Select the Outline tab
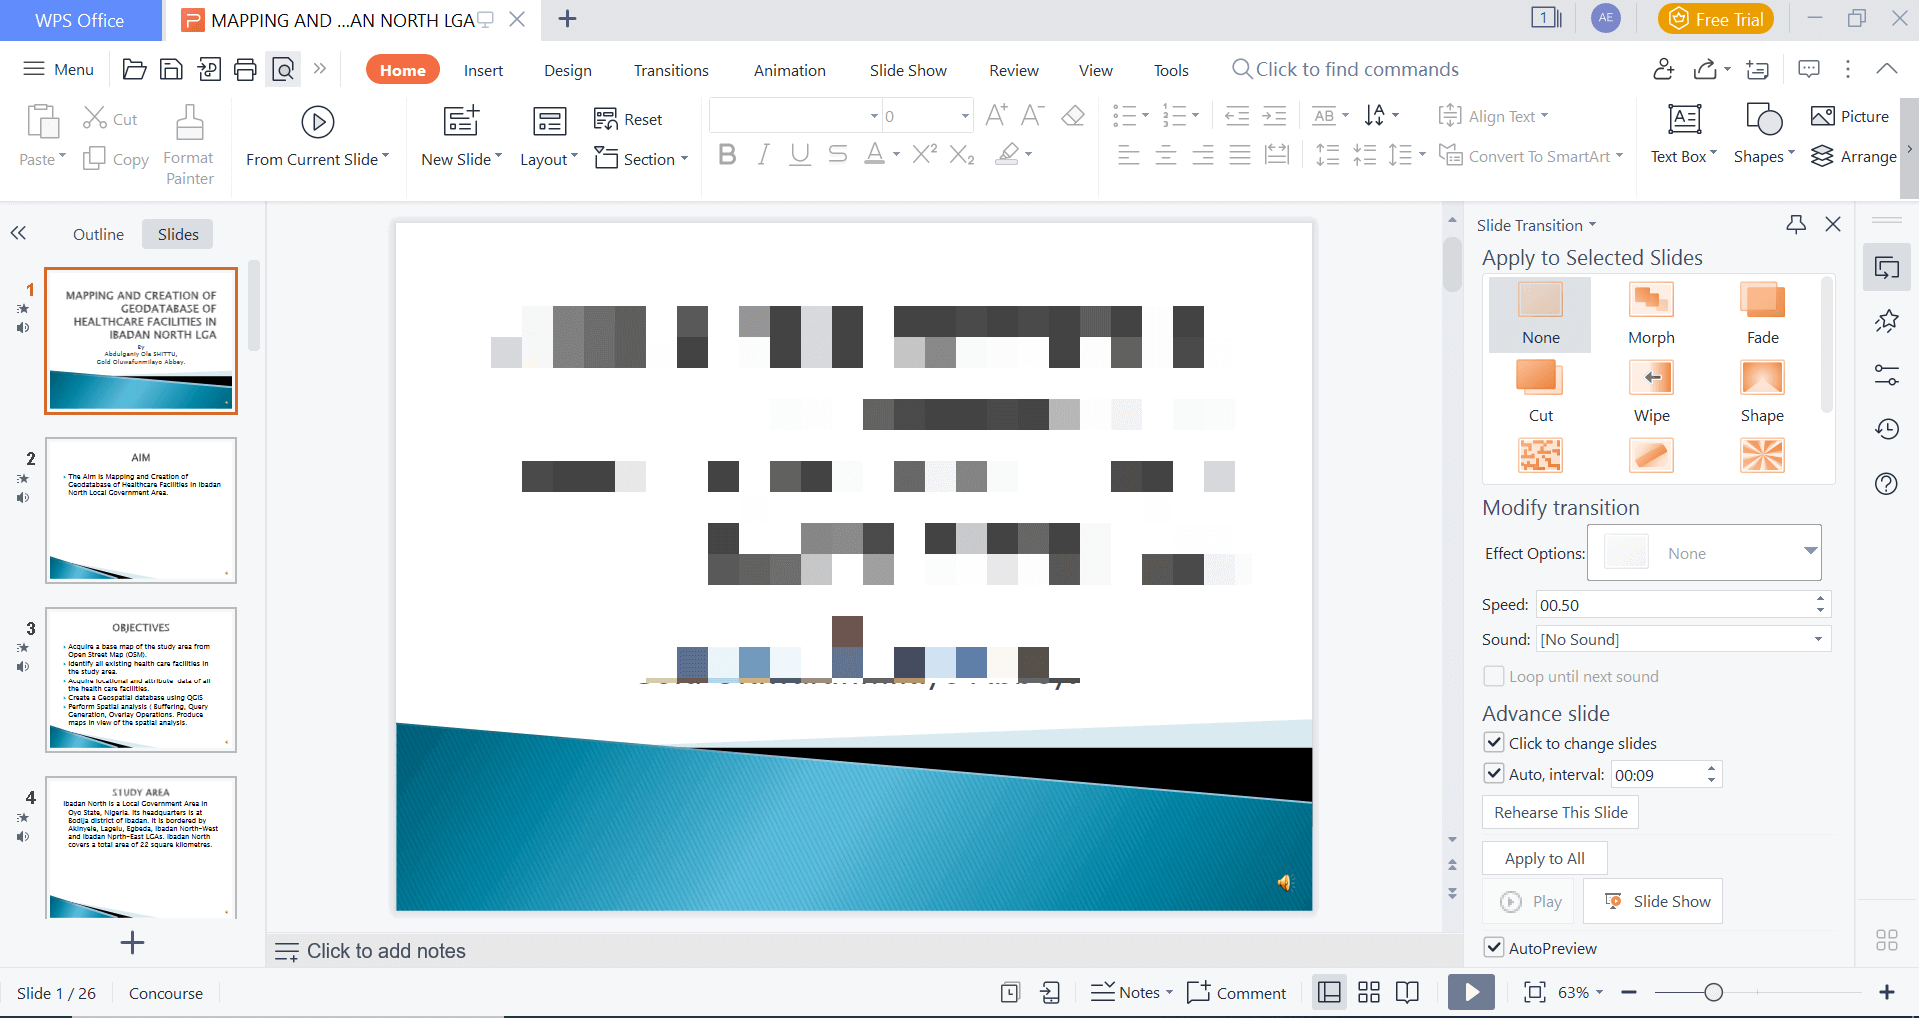The height and width of the screenshot is (1018, 1919). [x=97, y=233]
